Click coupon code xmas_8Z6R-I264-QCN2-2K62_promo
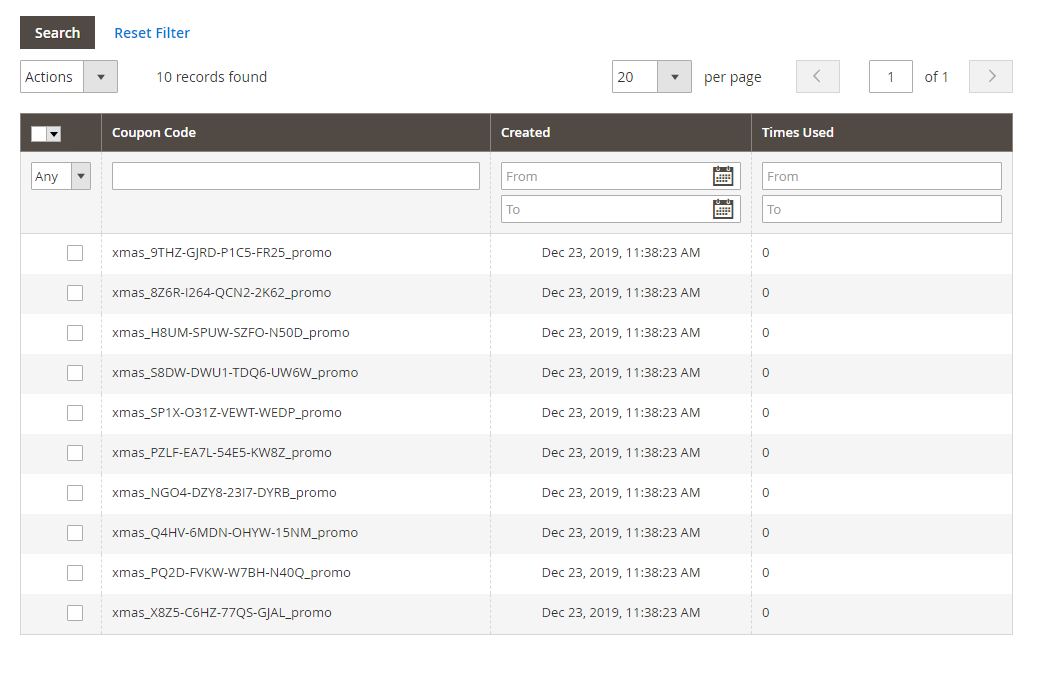The width and height of the screenshot is (1039, 684). pyautogui.click(x=221, y=292)
